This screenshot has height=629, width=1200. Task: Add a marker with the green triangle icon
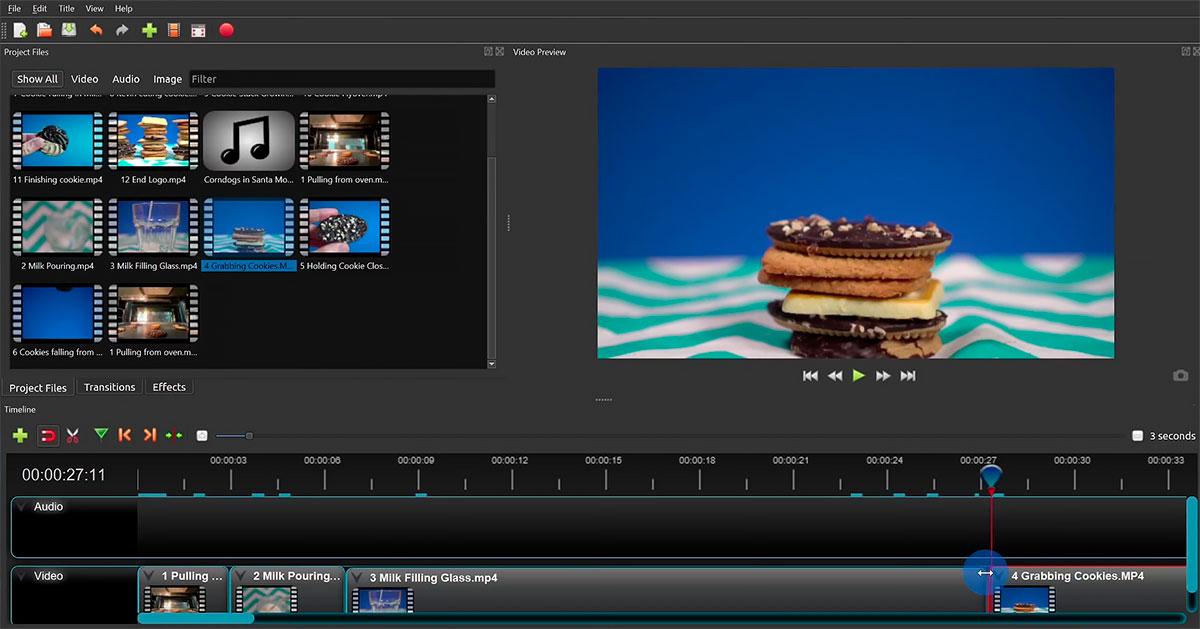[100, 435]
